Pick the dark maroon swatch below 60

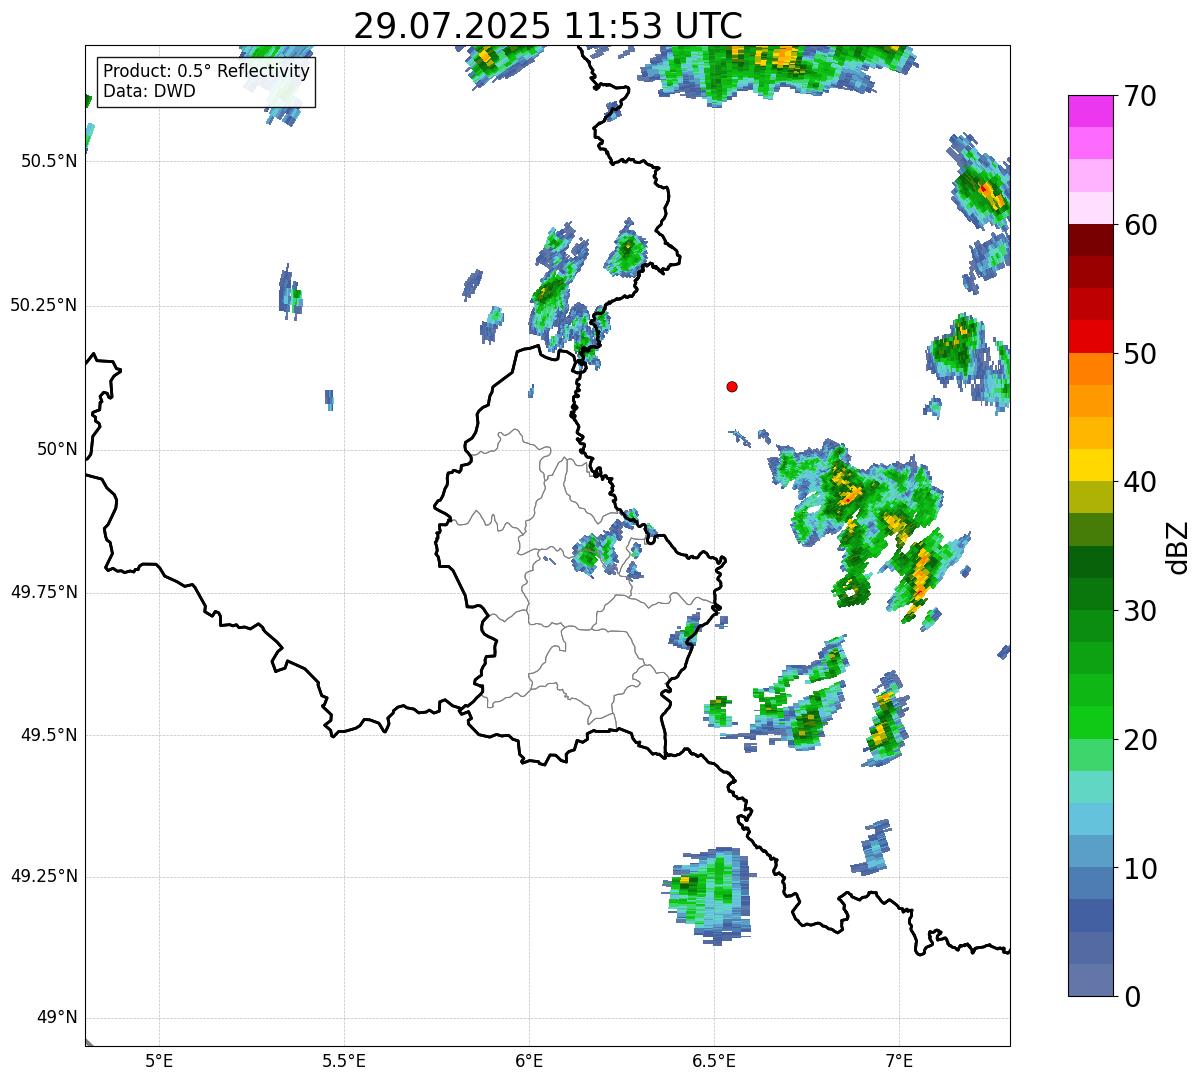click(1089, 240)
